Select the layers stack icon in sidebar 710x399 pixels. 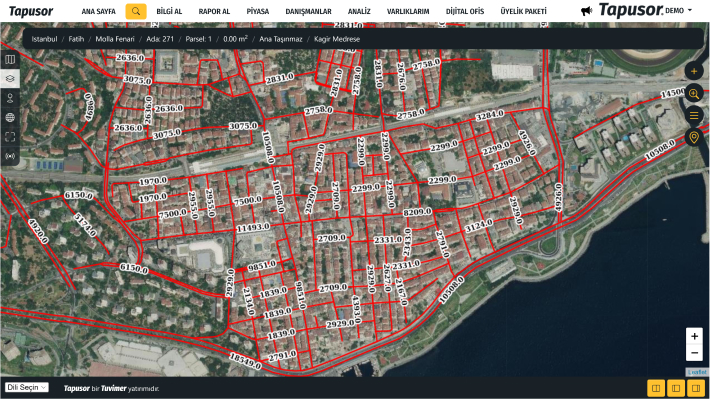pyautogui.click(x=10, y=78)
